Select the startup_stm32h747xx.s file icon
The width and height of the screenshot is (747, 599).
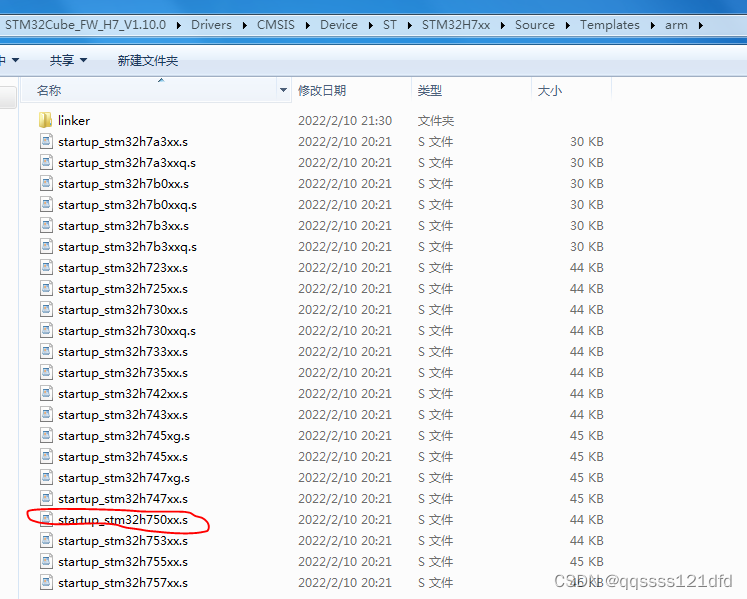(x=46, y=497)
